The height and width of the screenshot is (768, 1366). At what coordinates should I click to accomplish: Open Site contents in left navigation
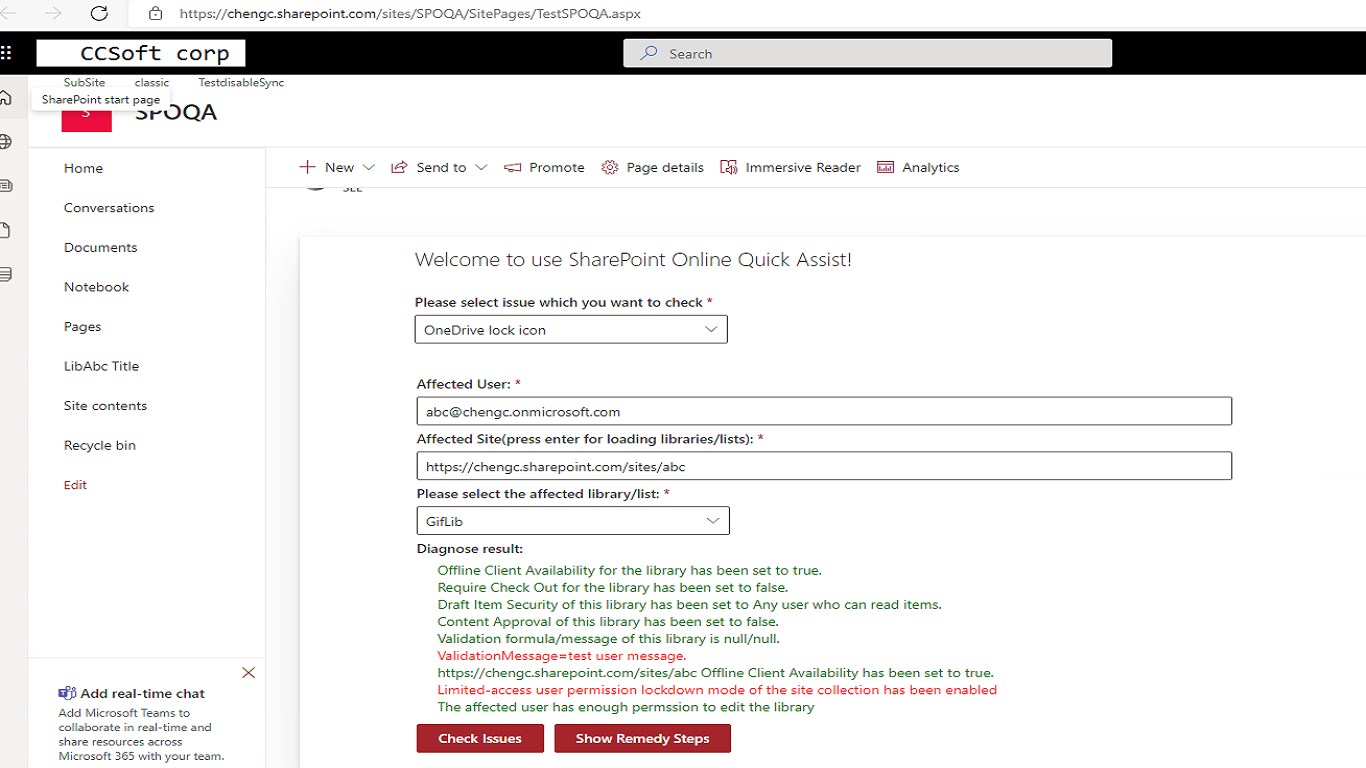pos(105,406)
